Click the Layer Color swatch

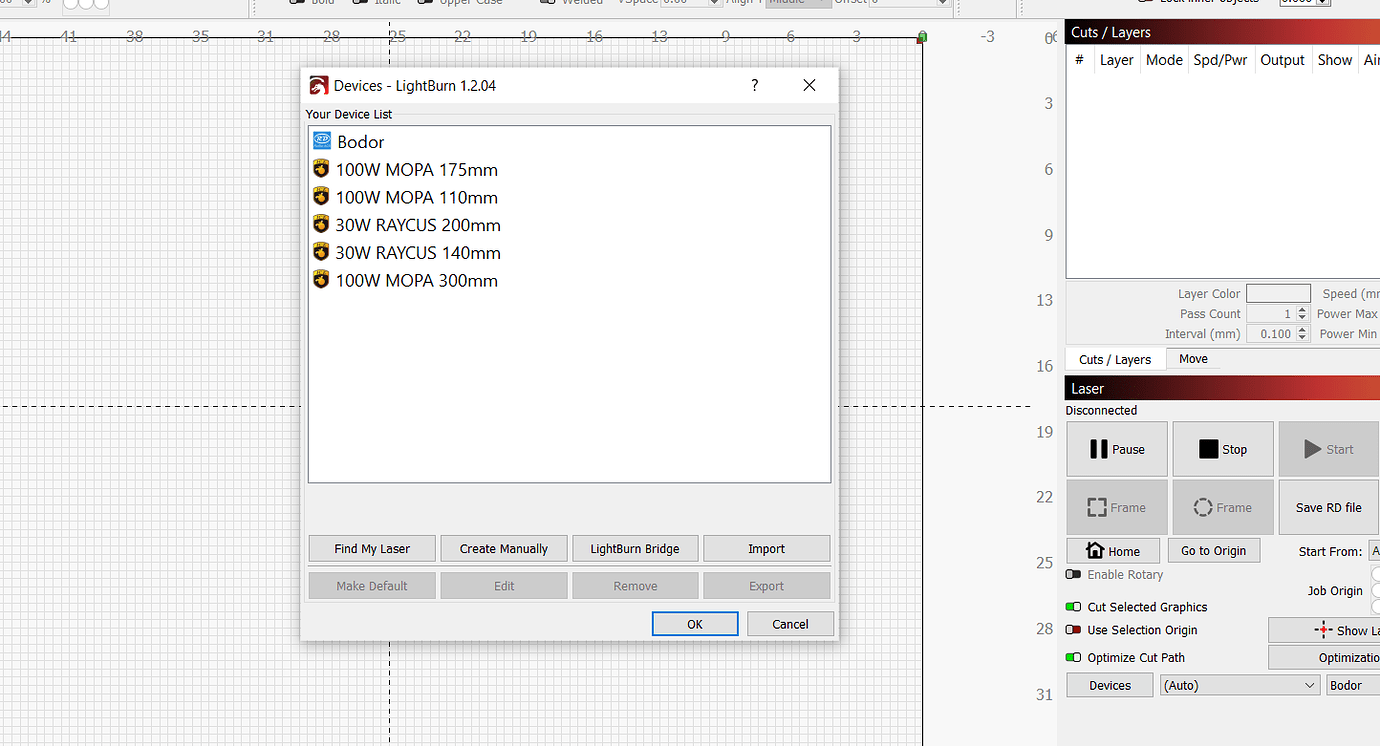point(1278,293)
